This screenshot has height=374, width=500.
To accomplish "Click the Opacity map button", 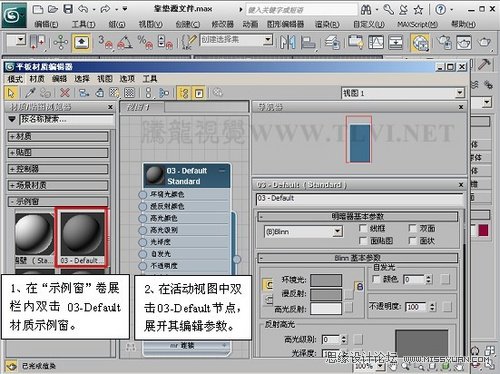I will pyautogui.click(x=447, y=307).
